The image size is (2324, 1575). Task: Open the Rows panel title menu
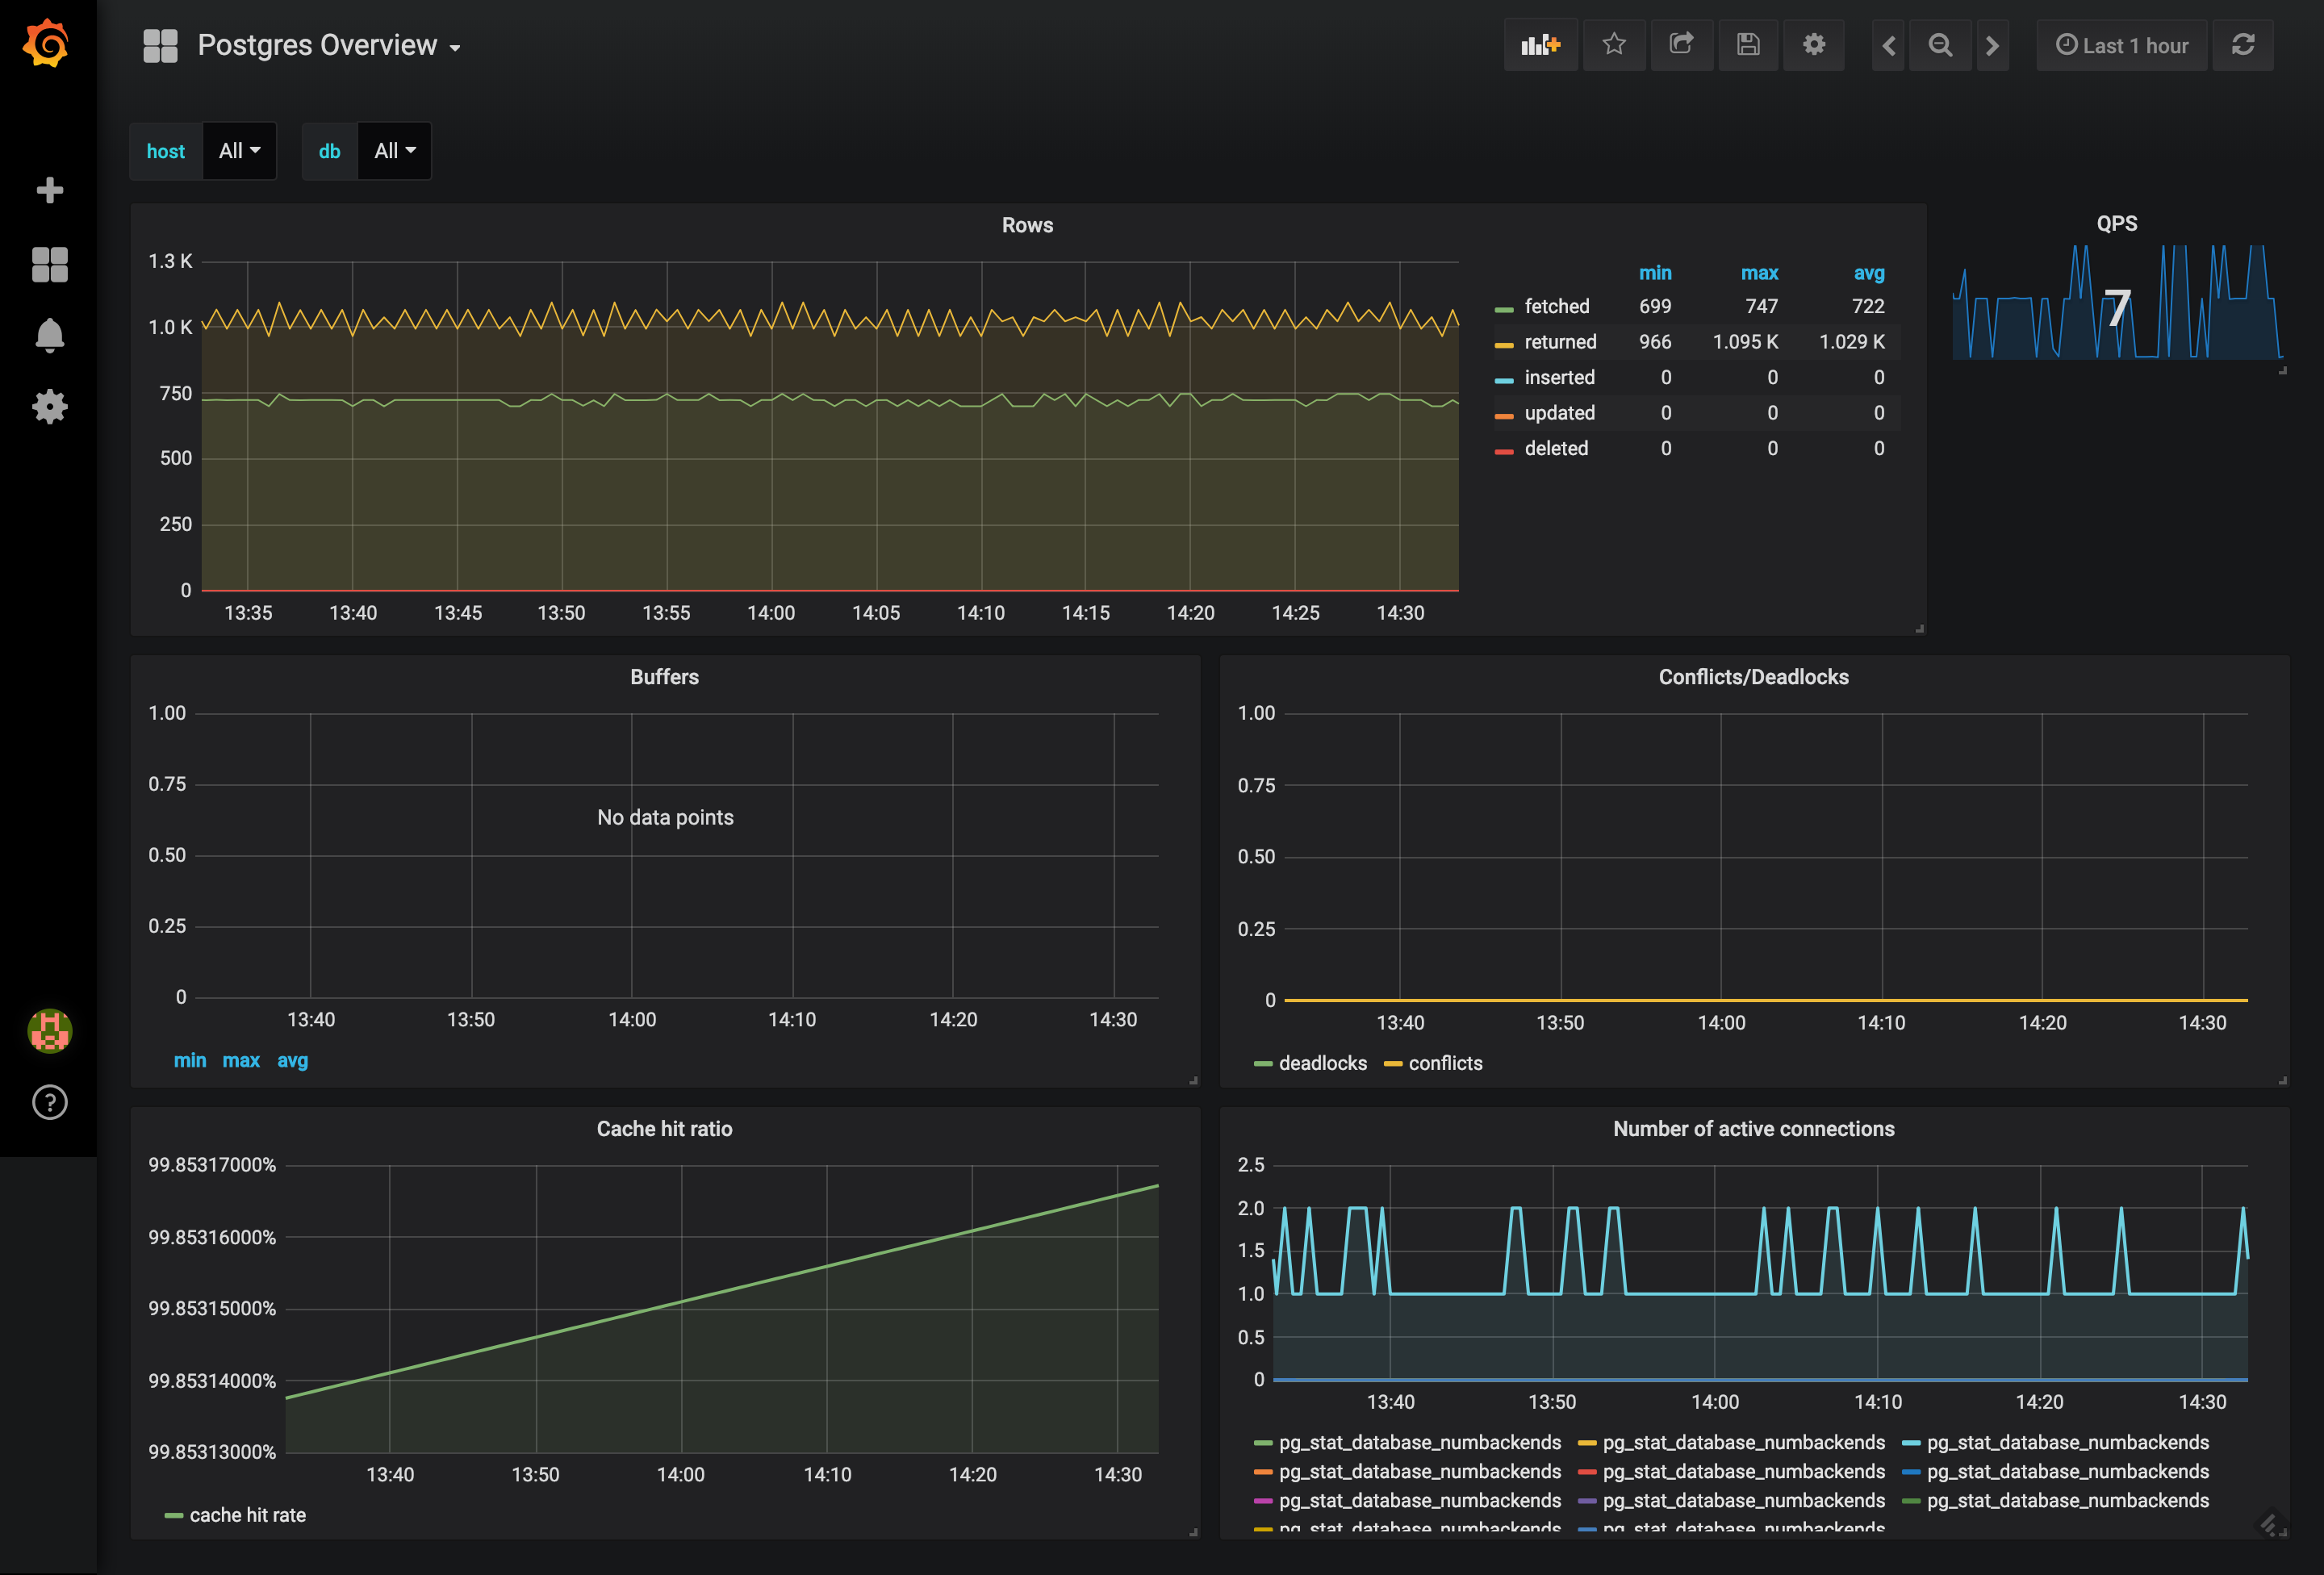[x=1027, y=225]
